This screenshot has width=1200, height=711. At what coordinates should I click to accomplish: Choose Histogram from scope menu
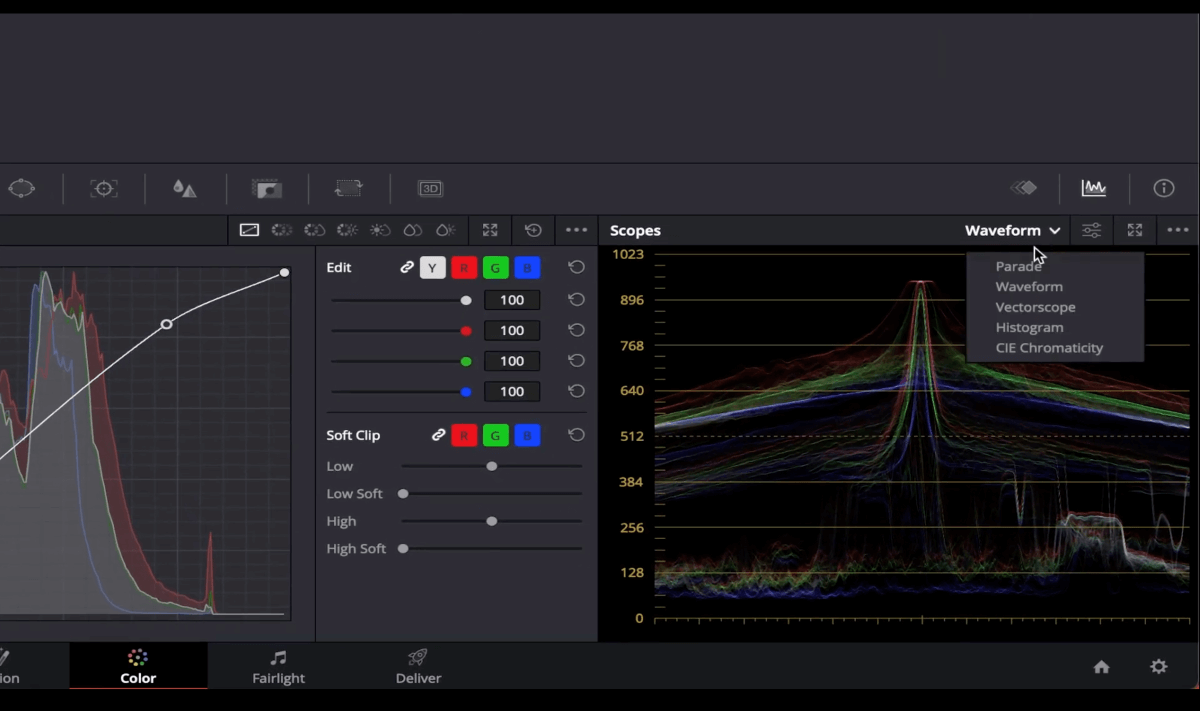[x=1029, y=327]
